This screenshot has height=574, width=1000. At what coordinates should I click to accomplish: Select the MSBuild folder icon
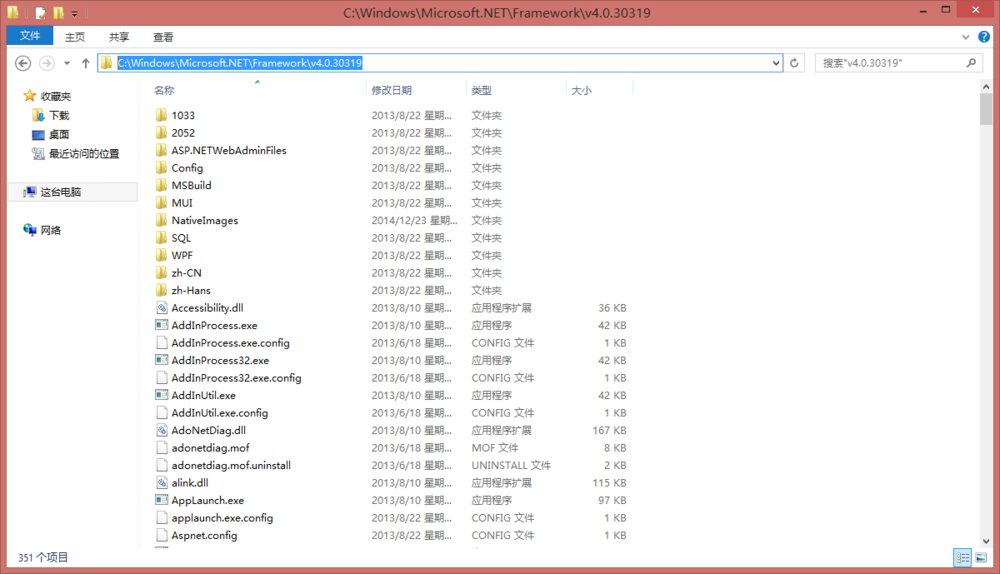[x=161, y=185]
